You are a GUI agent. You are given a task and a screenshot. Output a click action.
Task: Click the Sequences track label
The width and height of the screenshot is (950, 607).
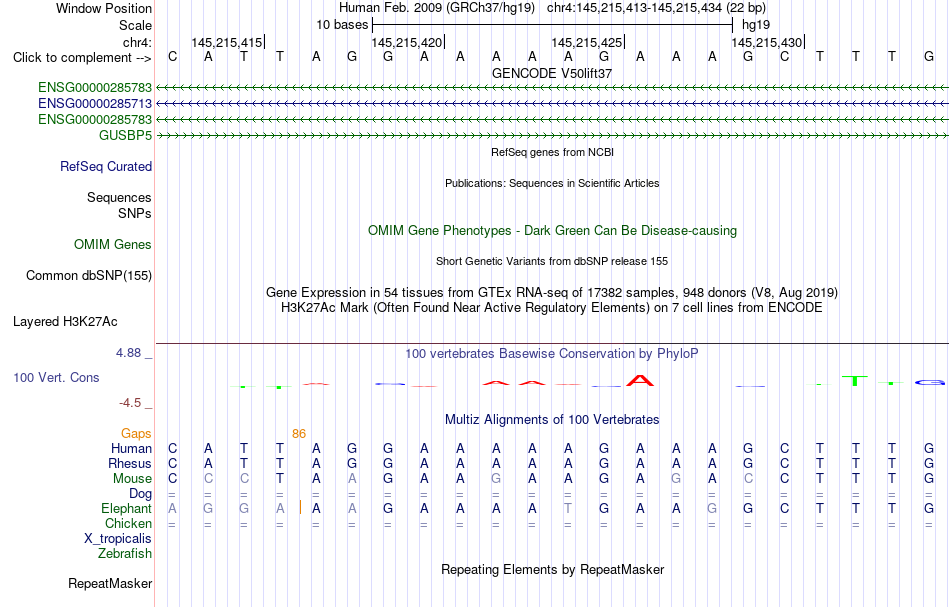119,197
